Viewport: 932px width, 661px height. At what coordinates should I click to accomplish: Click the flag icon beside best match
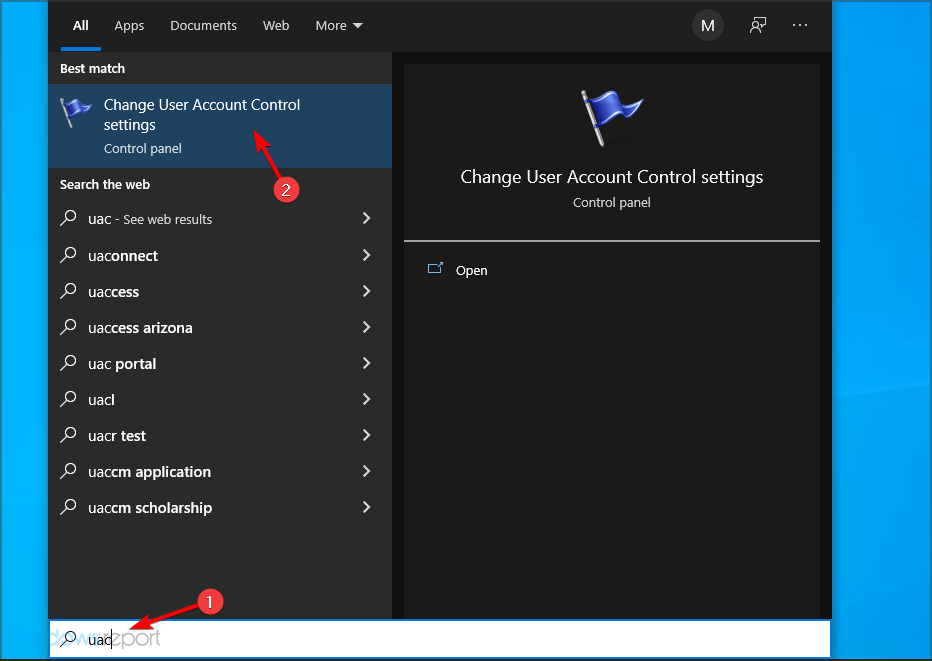tap(76, 112)
